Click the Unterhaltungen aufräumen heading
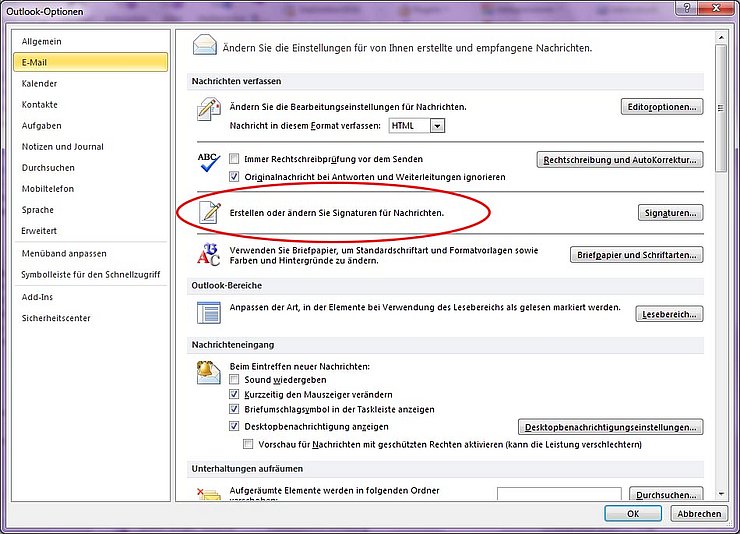The image size is (740, 534). [x=247, y=468]
